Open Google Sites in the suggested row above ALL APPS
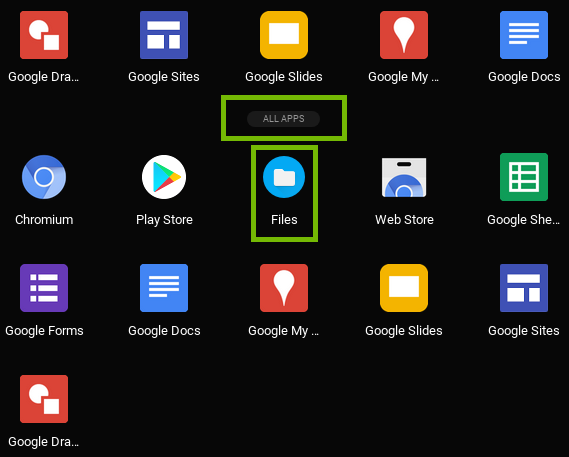Viewport: 569px width, 457px height. click(164, 35)
